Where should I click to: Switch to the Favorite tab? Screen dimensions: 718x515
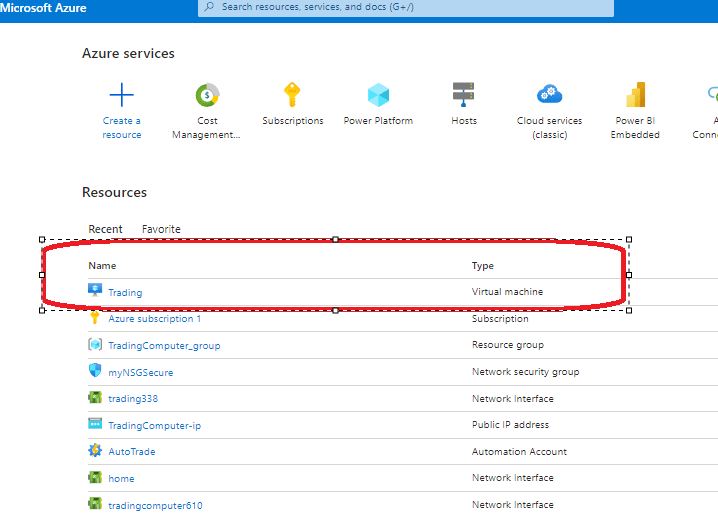click(x=161, y=229)
